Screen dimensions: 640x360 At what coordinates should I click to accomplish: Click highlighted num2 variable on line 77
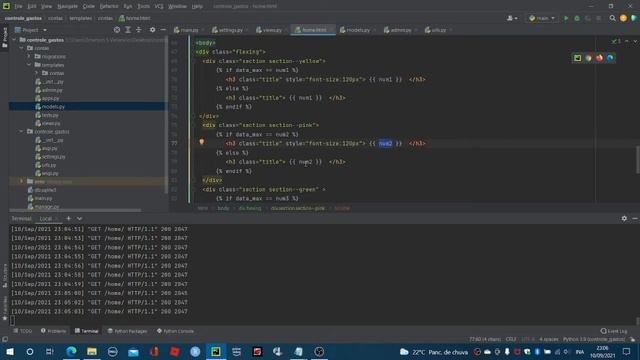pyautogui.click(x=385, y=143)
